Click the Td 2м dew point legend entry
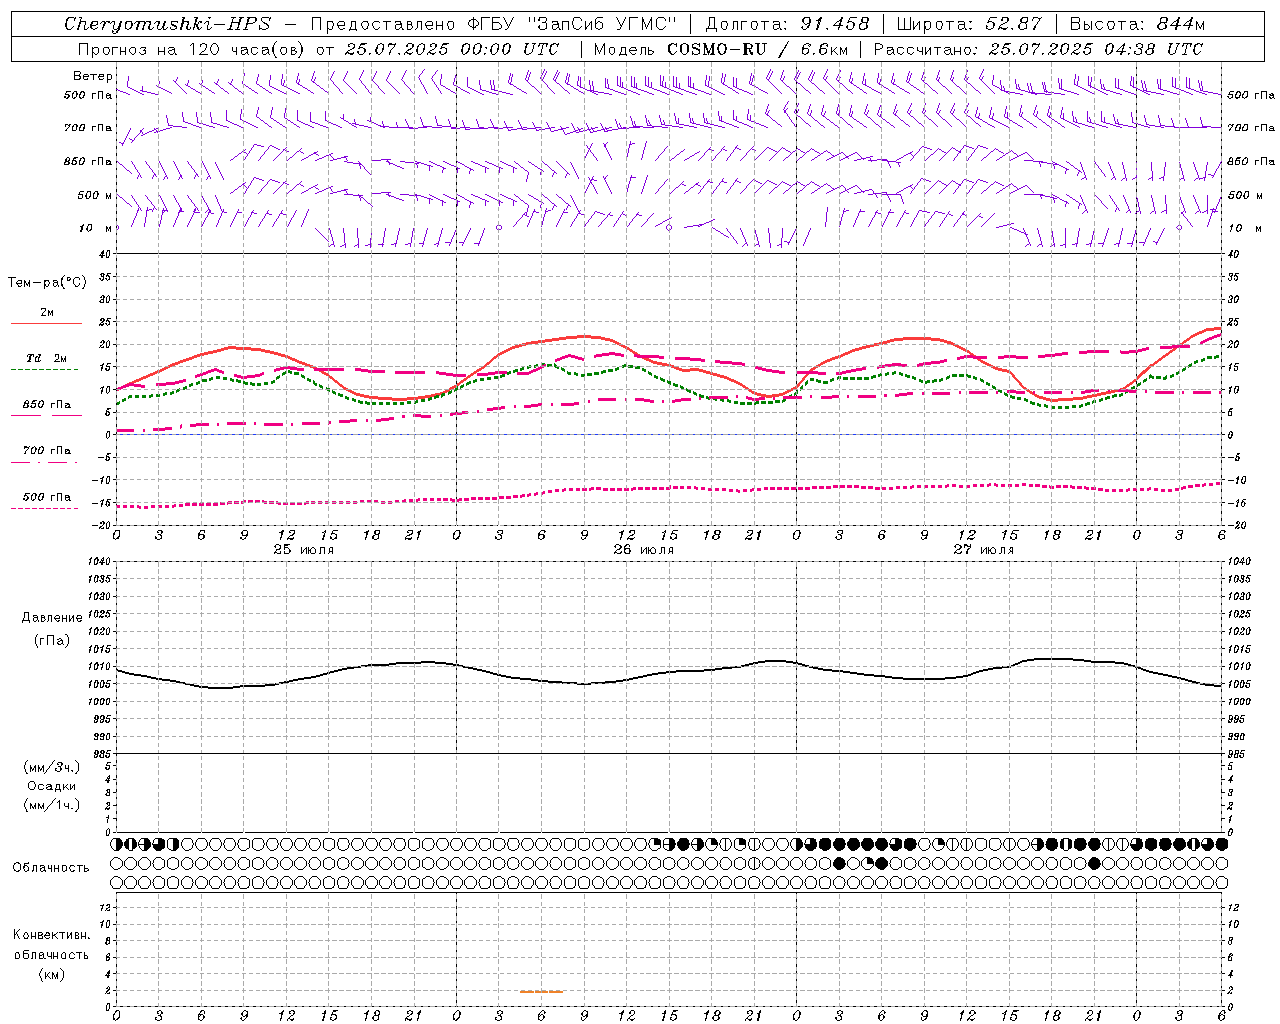The height and width of the screenshot is (1024, 1280). click(x=47, y=358)
